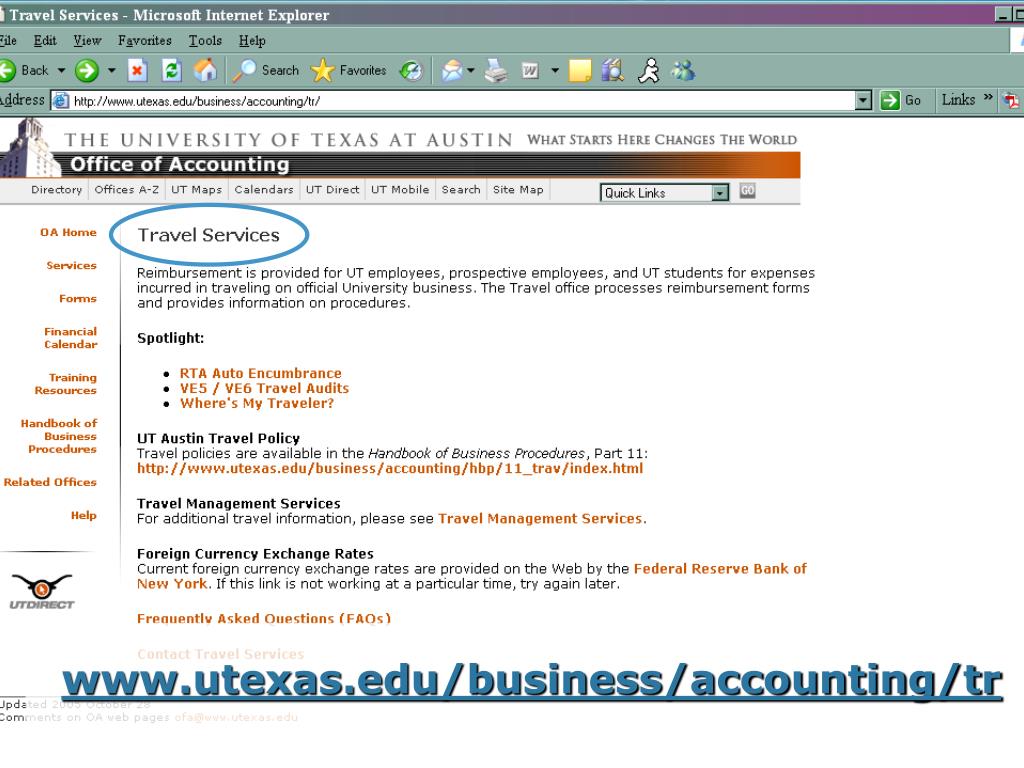The height and width of the screenshot is (768, 1024).
Task: Click the yellow note Discuss icon
Action: [x=579, y=70]
